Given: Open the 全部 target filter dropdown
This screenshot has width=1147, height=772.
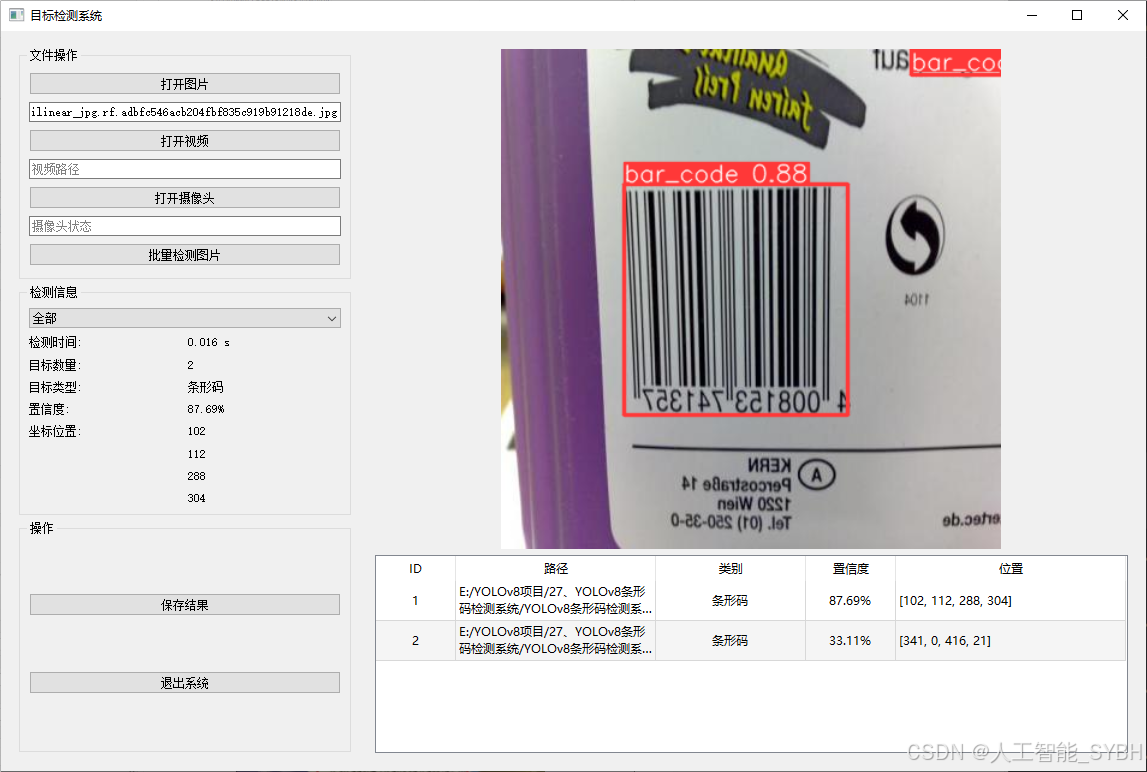Looking at the screenshot, I should 184,318.
